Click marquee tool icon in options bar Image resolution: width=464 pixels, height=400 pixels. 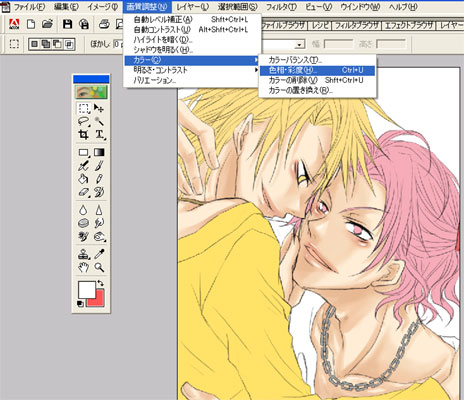point(14,44)
